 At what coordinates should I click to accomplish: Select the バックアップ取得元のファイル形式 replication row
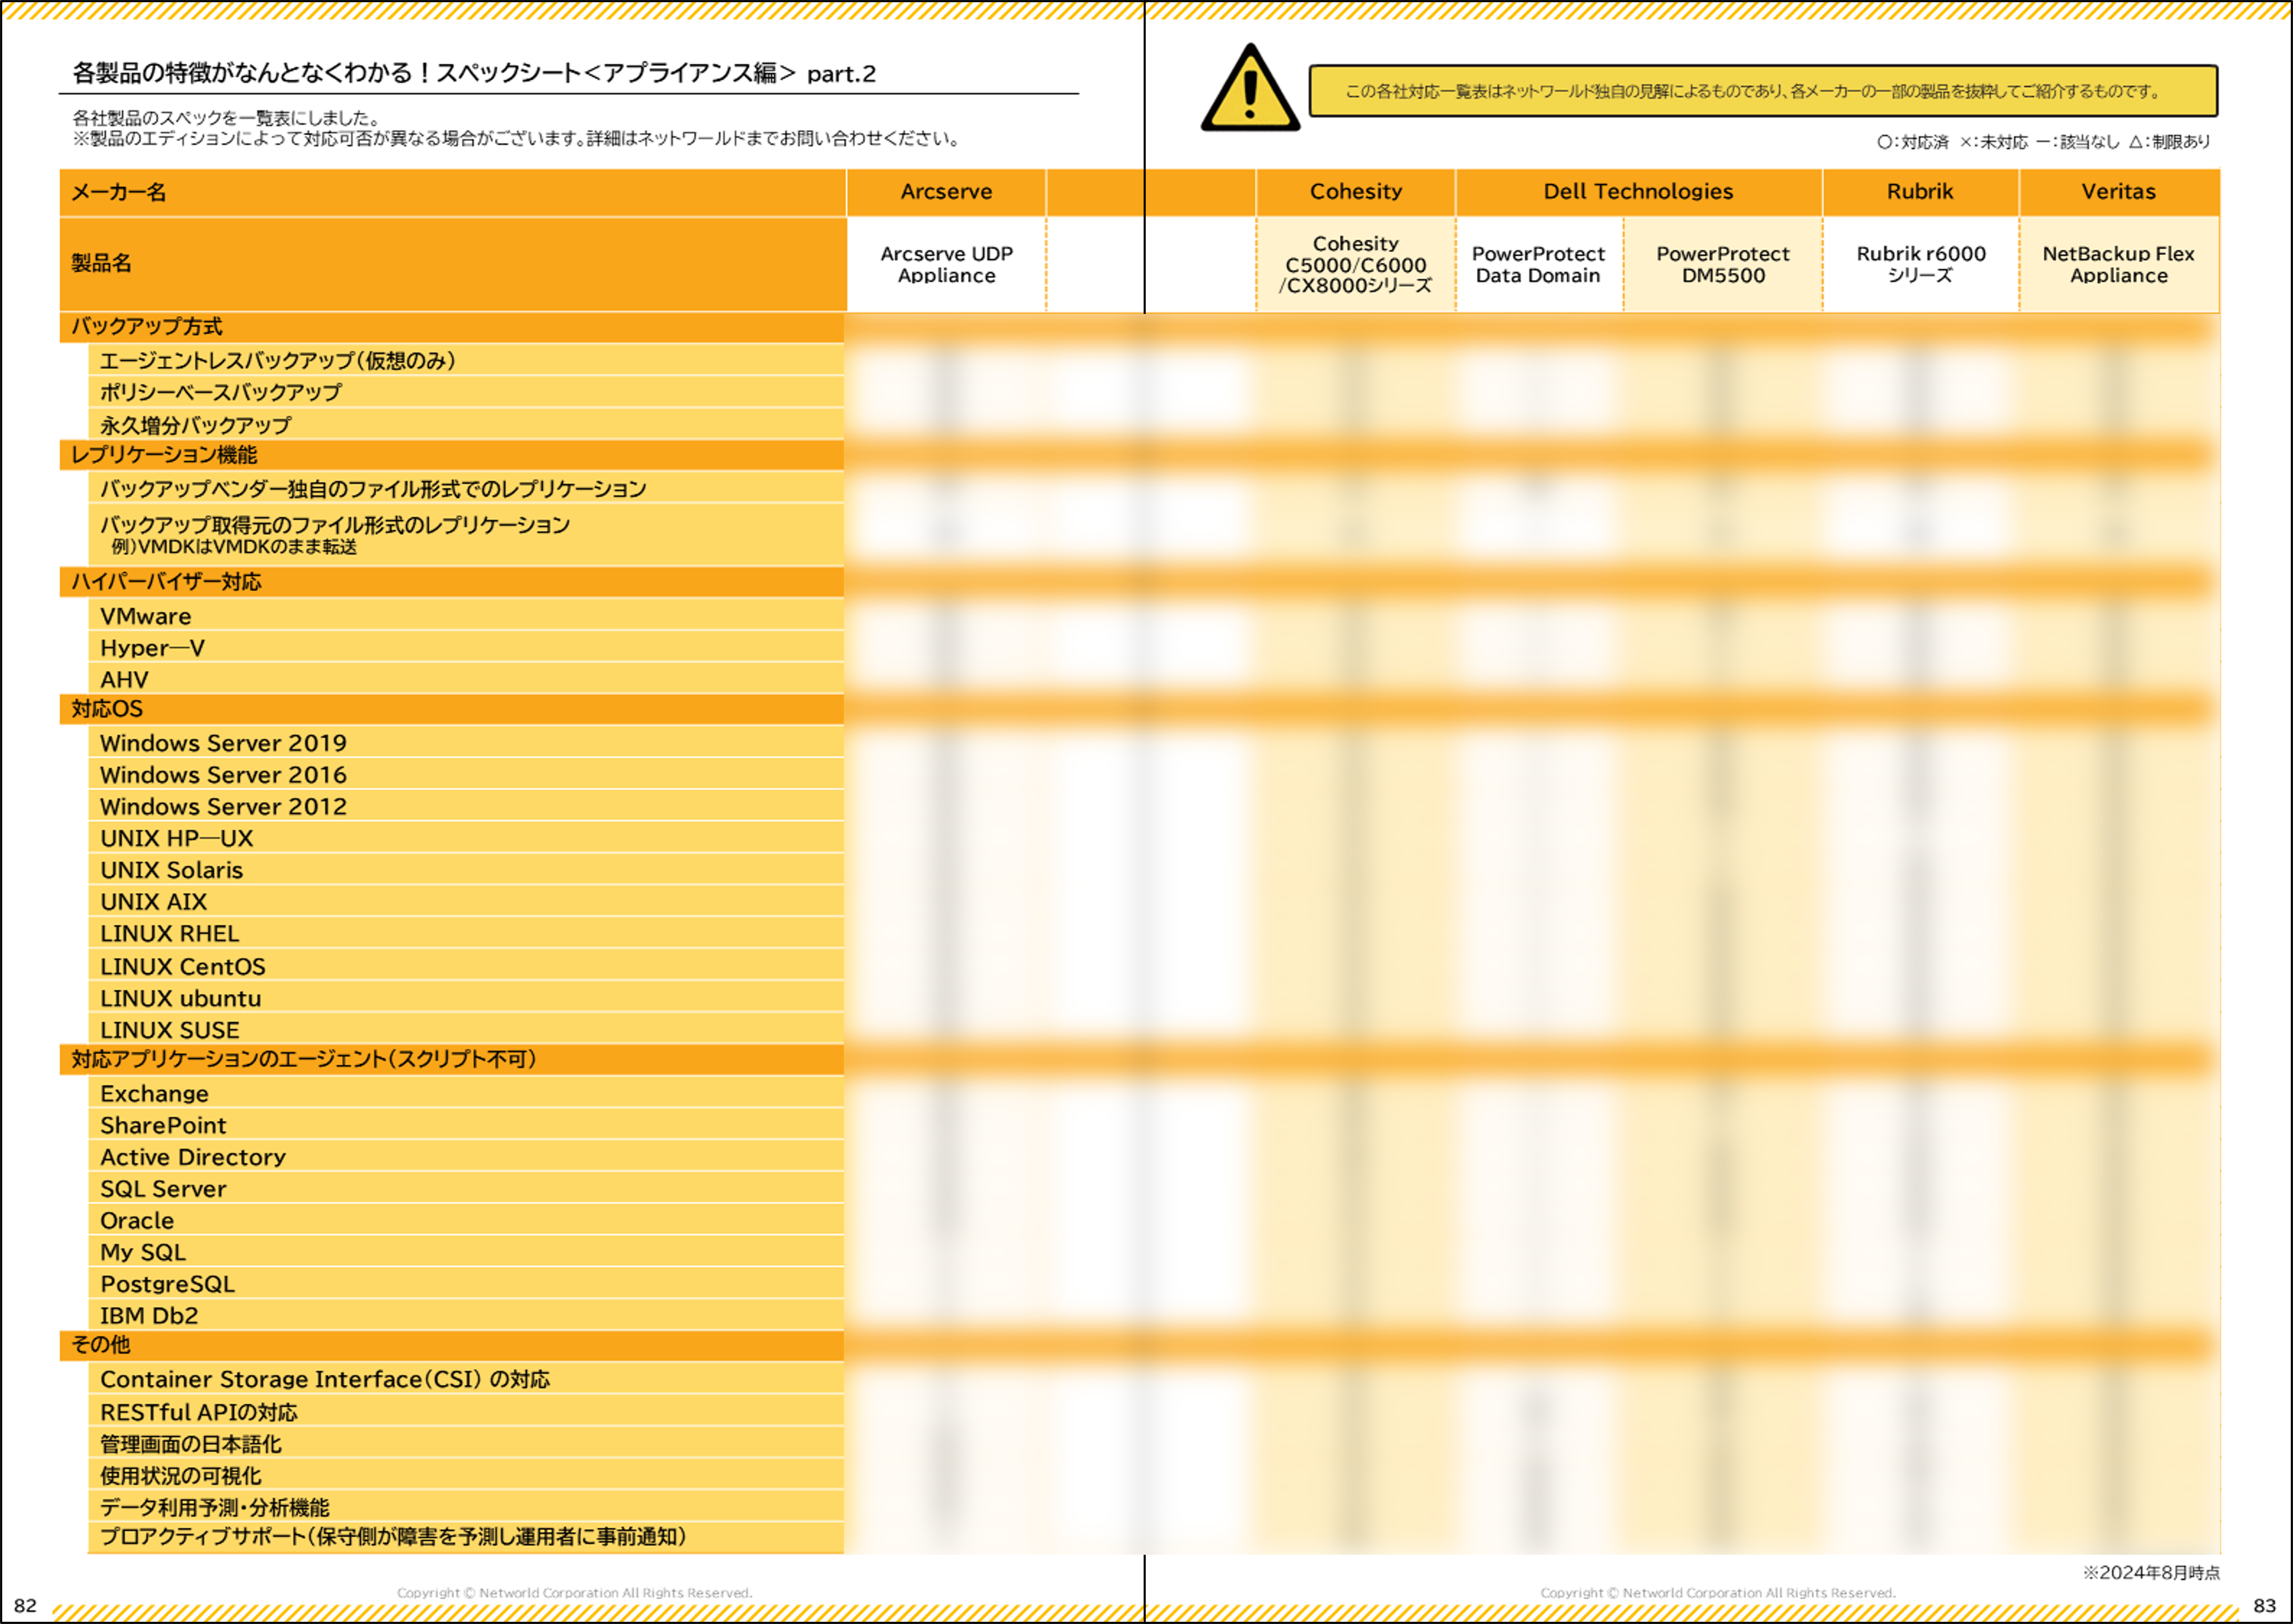pos(466,535)
